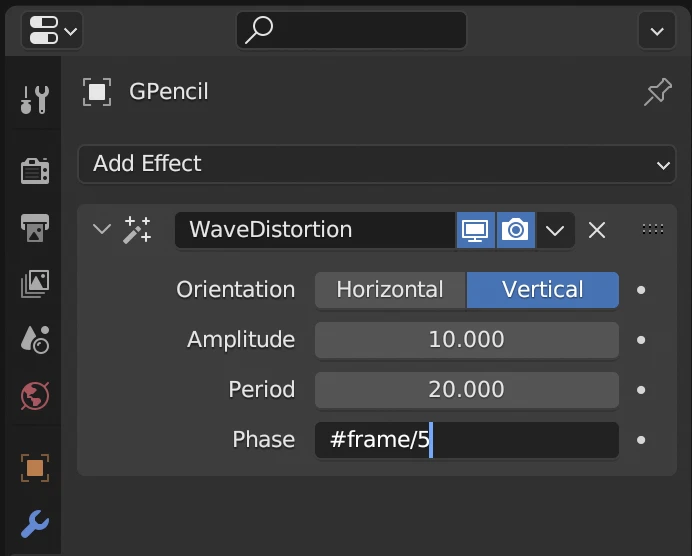Screen dimensions: 692x556
Task: Switch to Output properties tab icon
Action: point(35,227)
